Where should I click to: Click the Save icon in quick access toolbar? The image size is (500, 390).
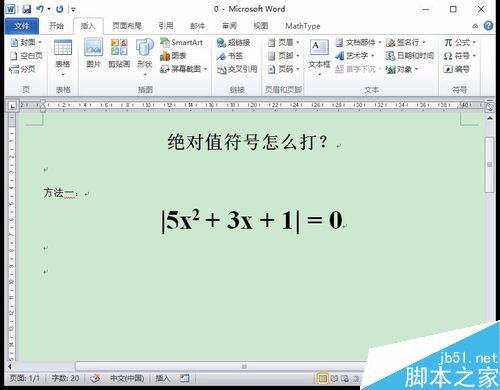click(27, 9)
